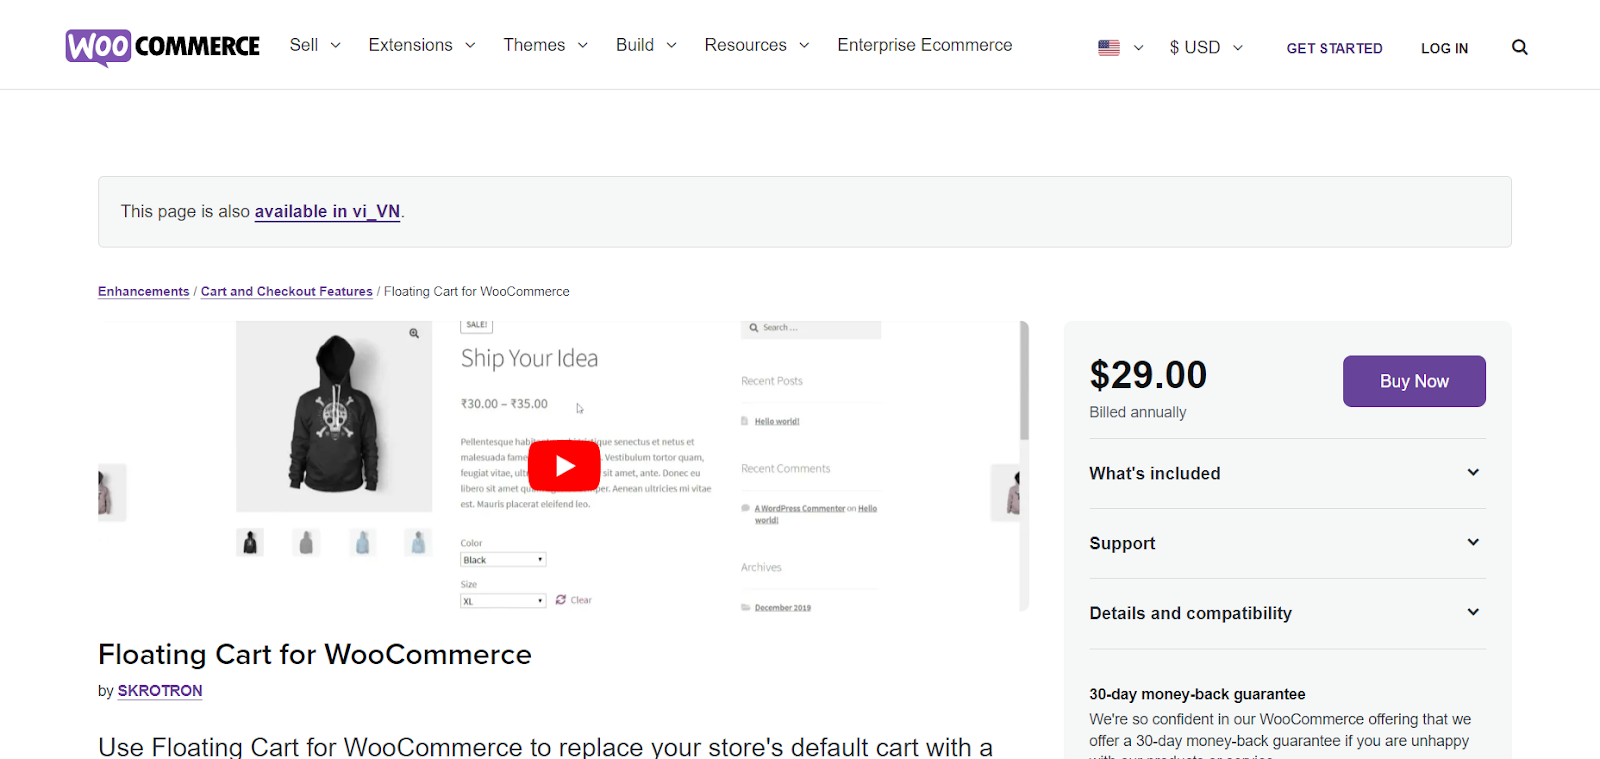Click the $29.00 price text

point(1148,375)
